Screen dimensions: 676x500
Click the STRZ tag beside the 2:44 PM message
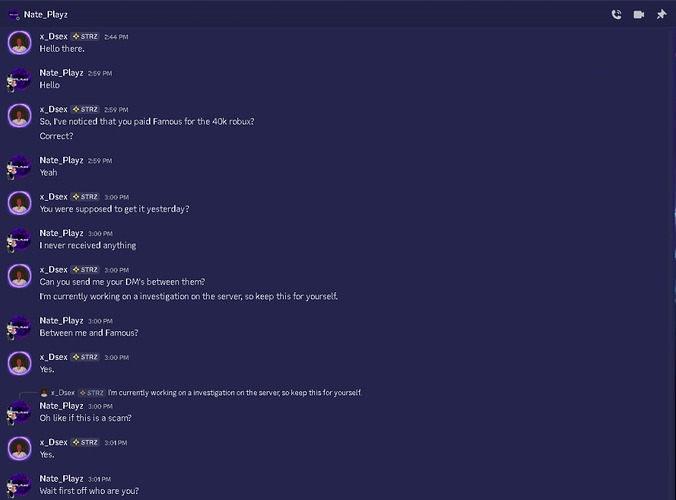point(85,36)
